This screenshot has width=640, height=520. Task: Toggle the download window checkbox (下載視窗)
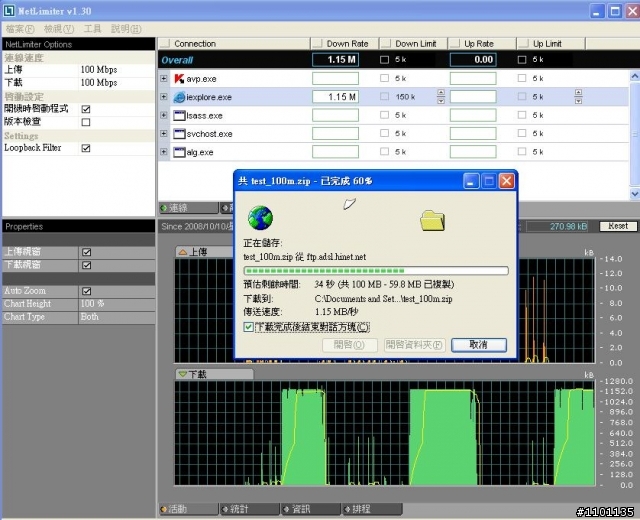pyautogui.click(x=87, y=265)
